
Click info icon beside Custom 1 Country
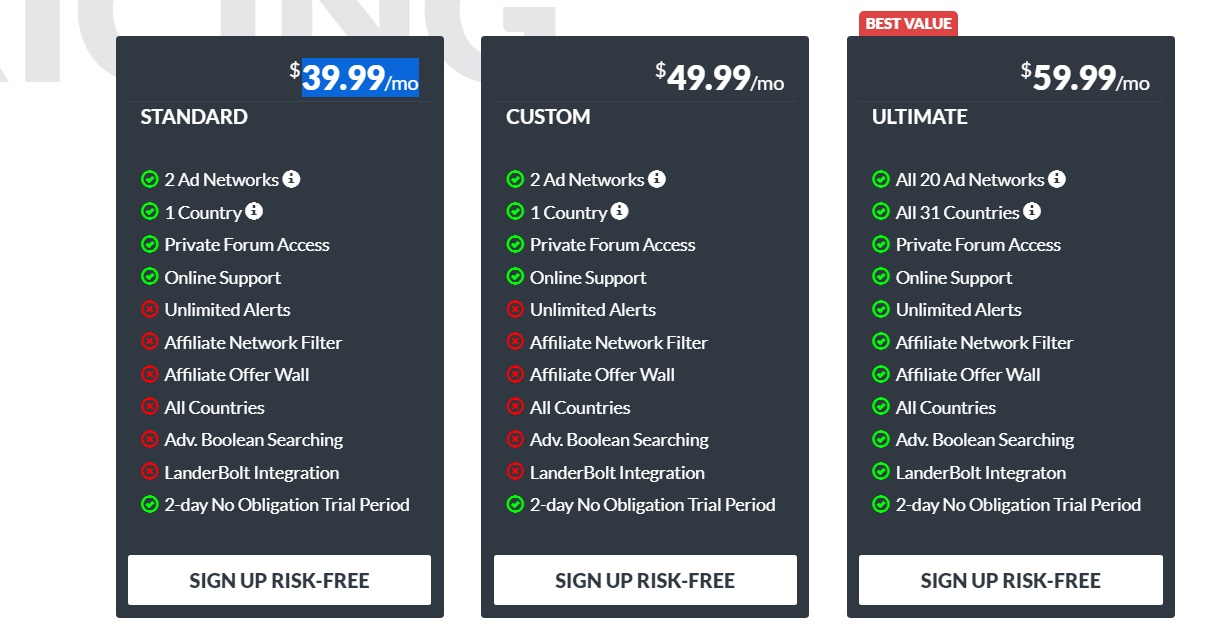click(620, 211)
